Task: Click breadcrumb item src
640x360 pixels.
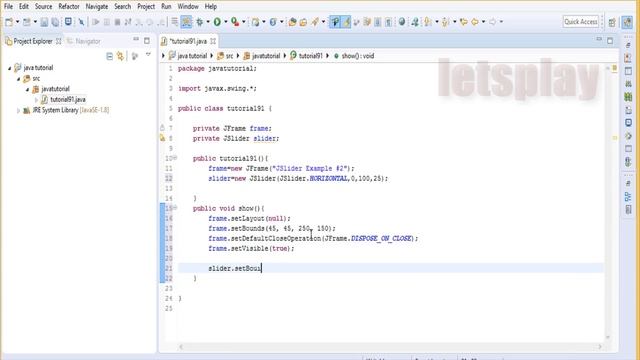Action: pos(225,56)
